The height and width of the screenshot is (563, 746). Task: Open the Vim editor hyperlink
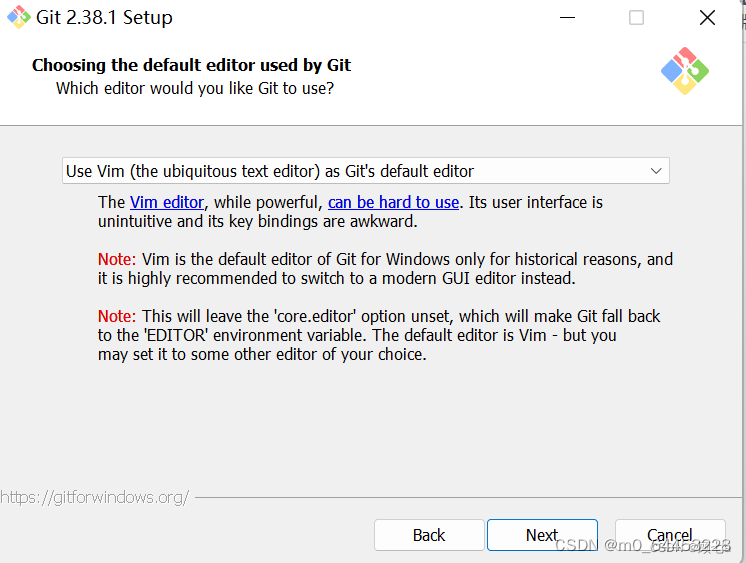tap(167, 202)
